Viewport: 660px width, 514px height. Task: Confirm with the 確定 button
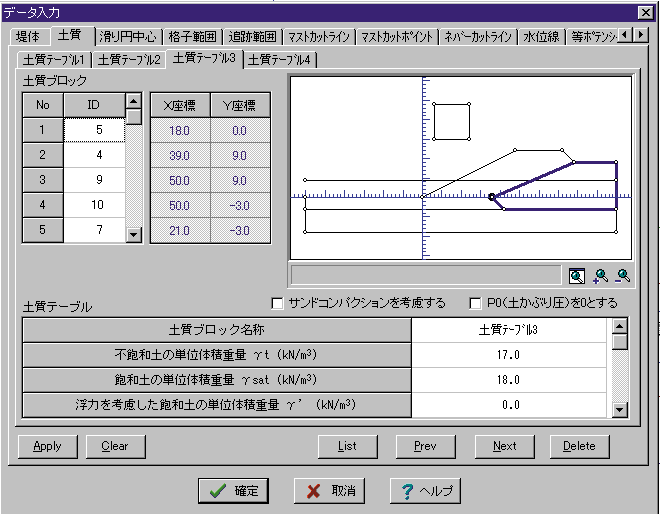coord(233,491)
